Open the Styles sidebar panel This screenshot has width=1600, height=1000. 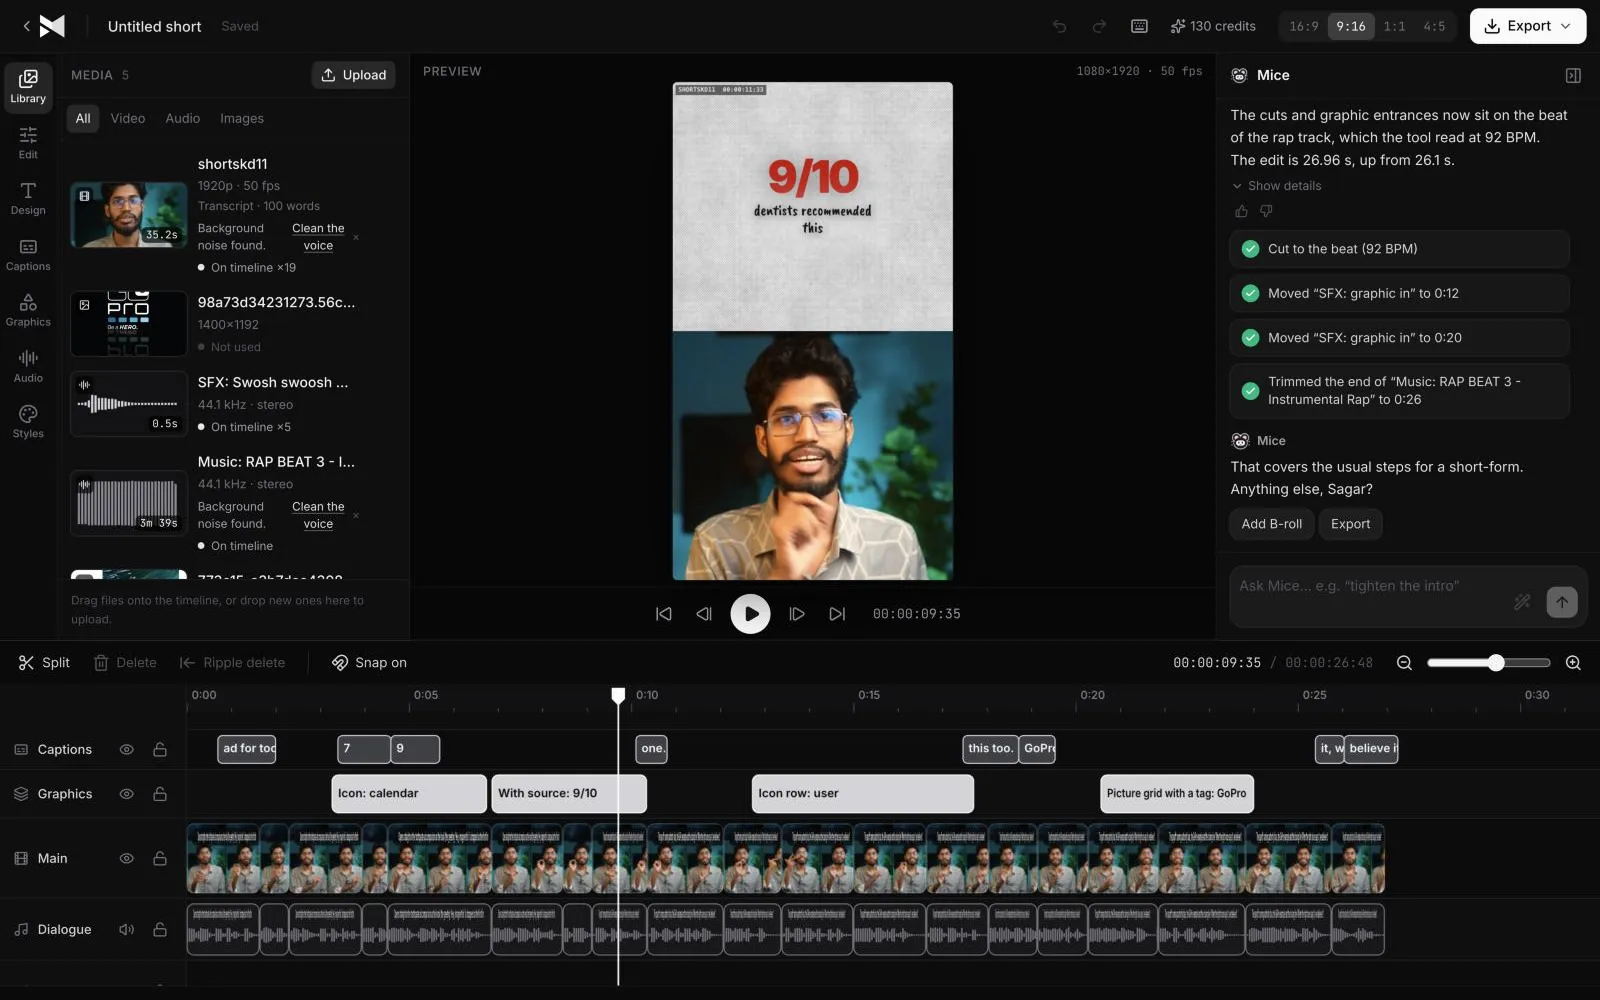click(x=28, y=422)
